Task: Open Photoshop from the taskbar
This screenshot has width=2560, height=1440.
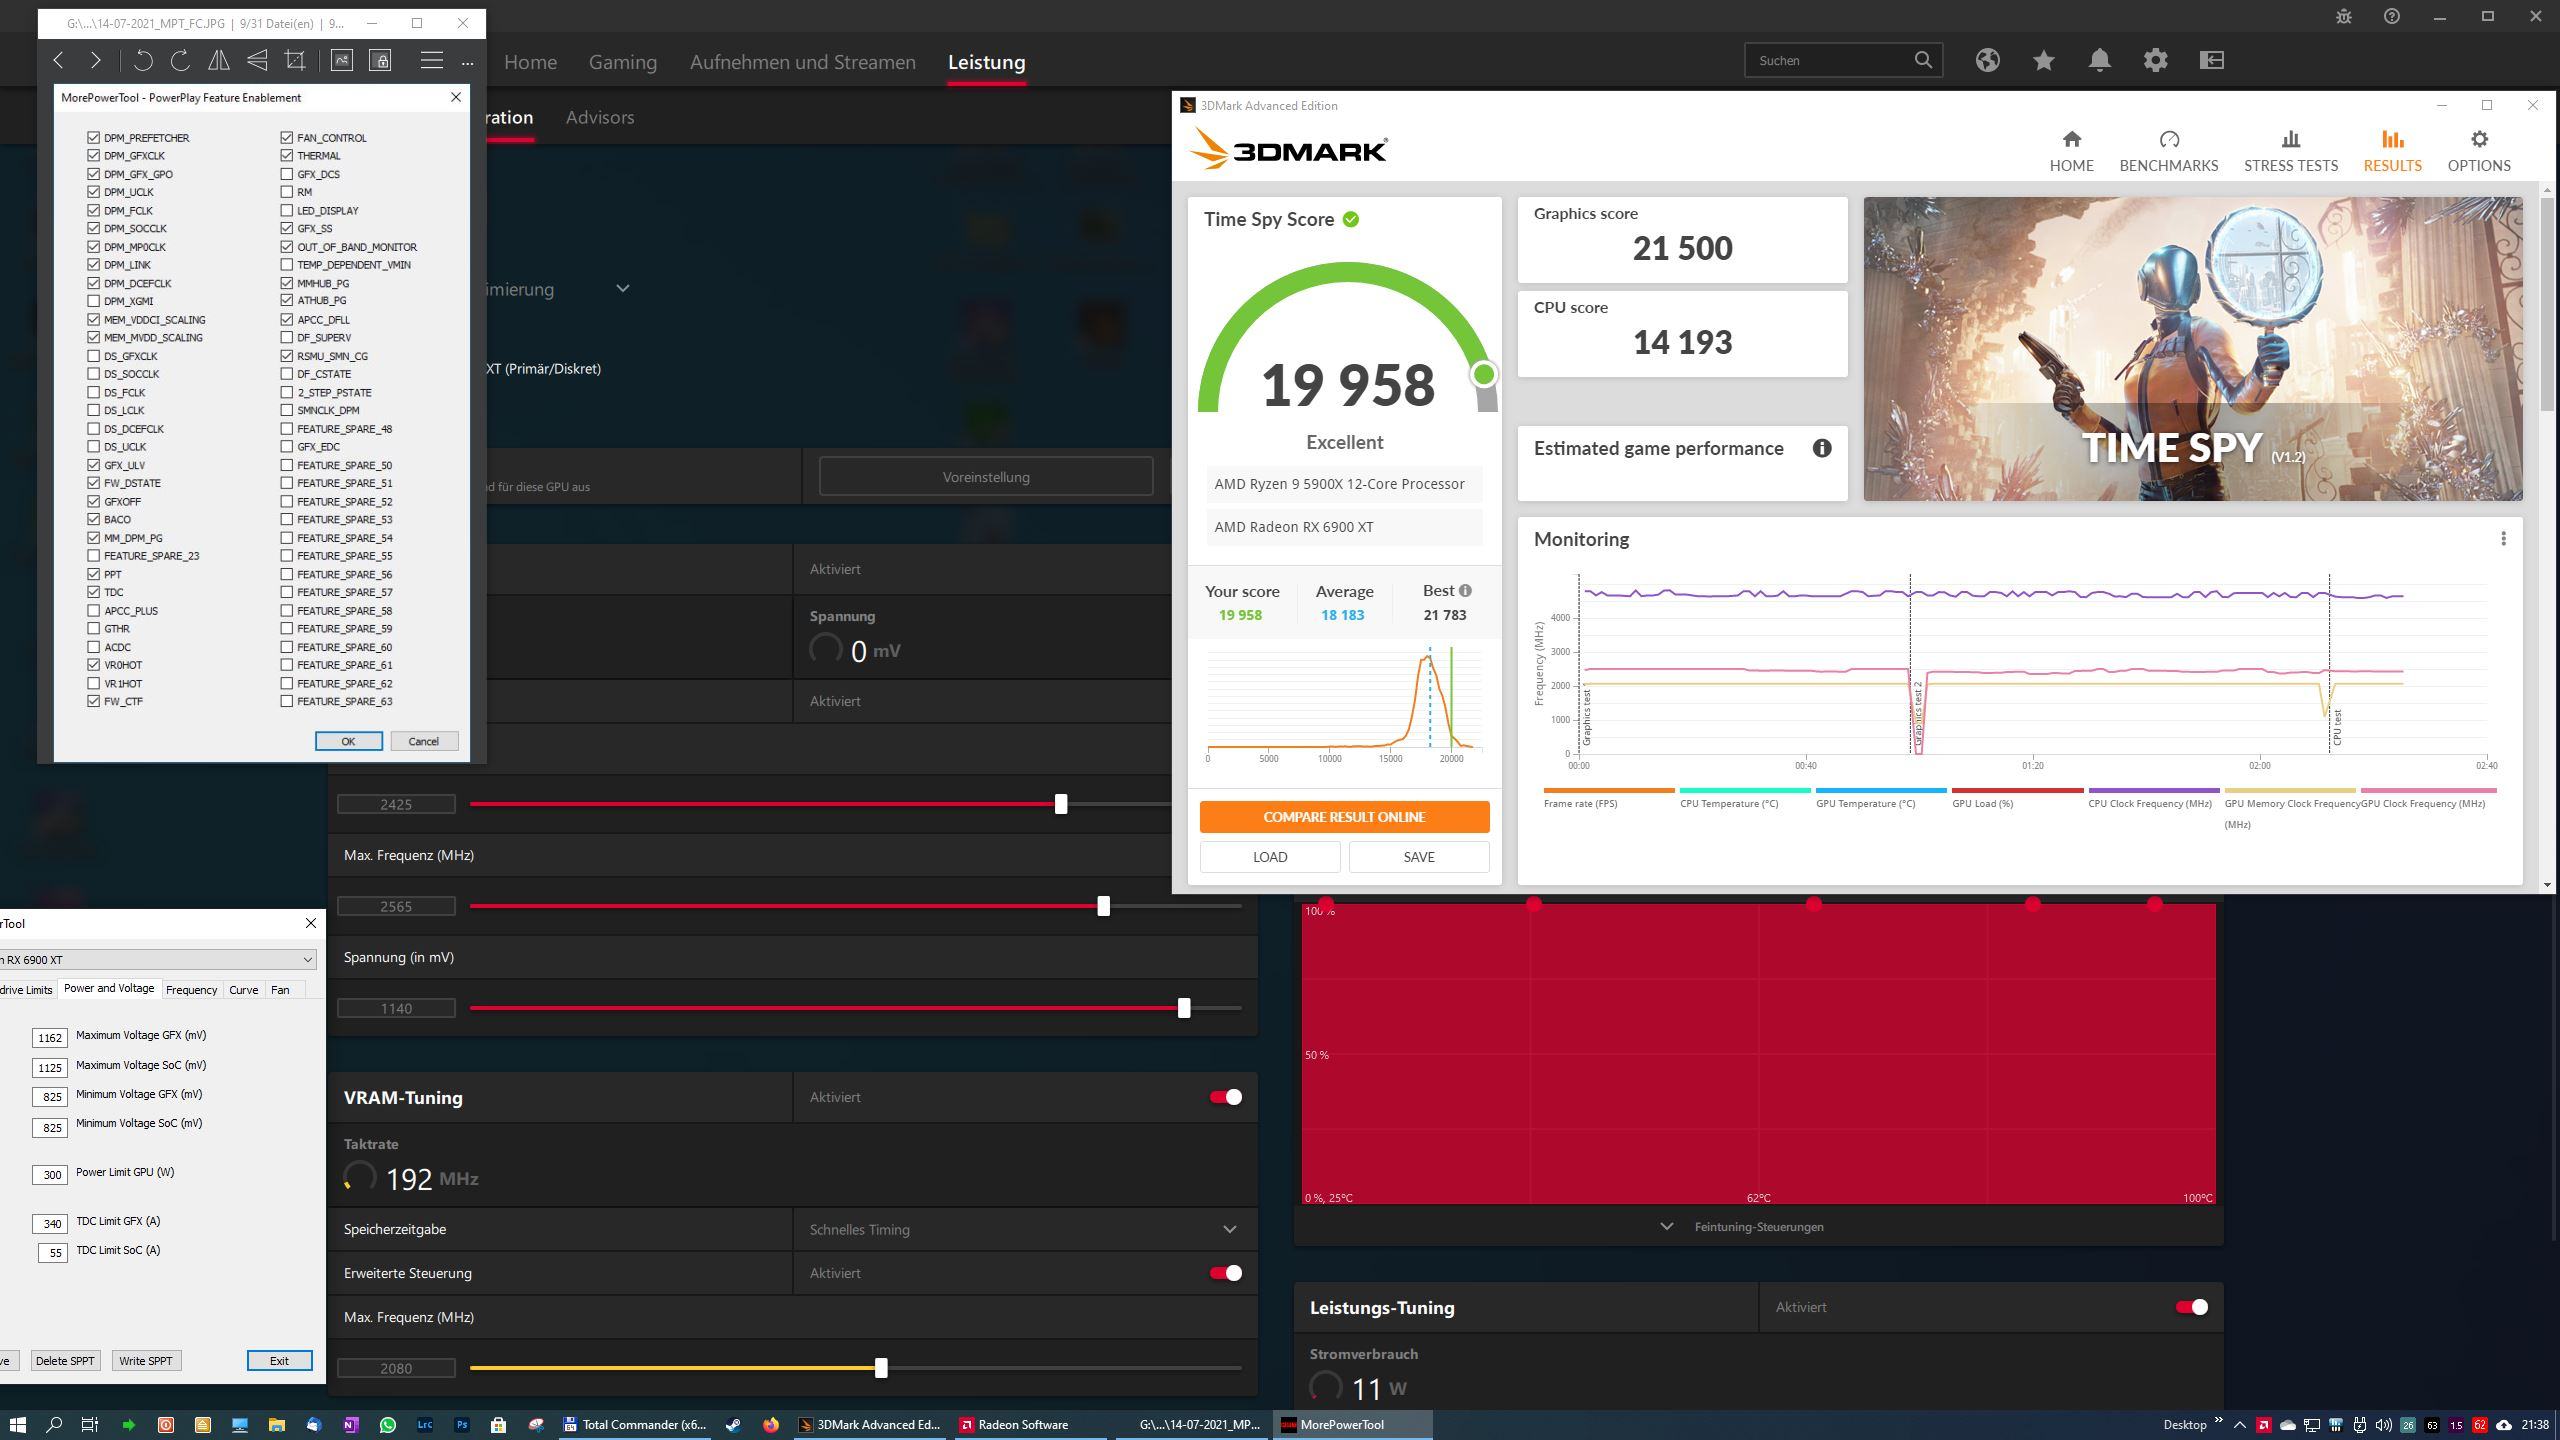Action: (461, 1424)
